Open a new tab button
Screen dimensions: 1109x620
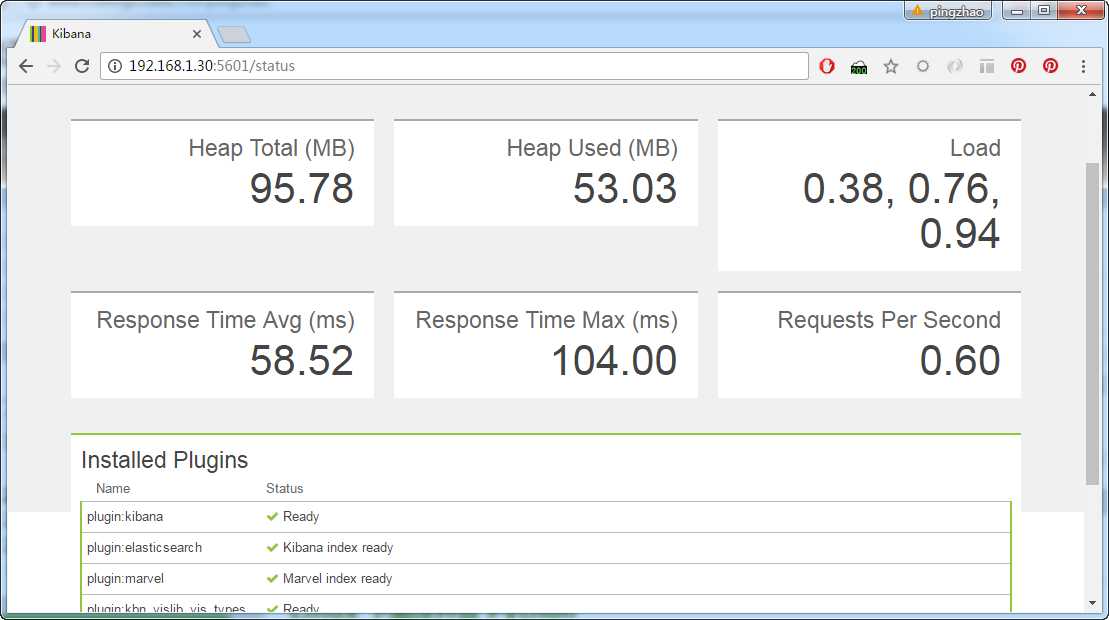[233, 34]
